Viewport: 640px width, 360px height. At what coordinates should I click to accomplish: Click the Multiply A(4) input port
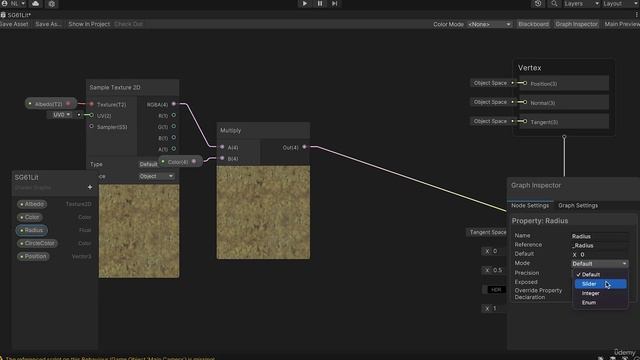click(222, 147)
